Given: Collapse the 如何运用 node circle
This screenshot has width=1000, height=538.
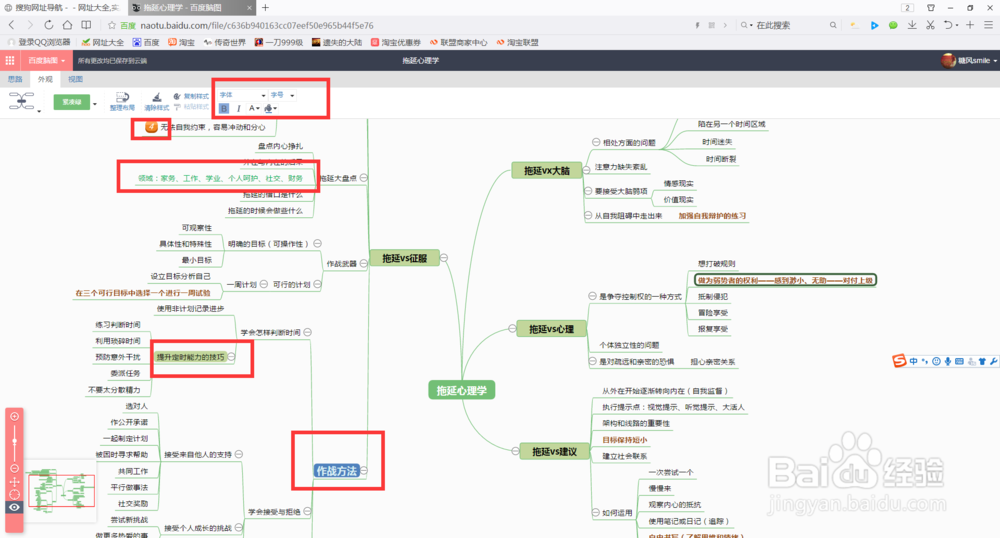Looking at the screenshot, I should click(x=596, y=513).
